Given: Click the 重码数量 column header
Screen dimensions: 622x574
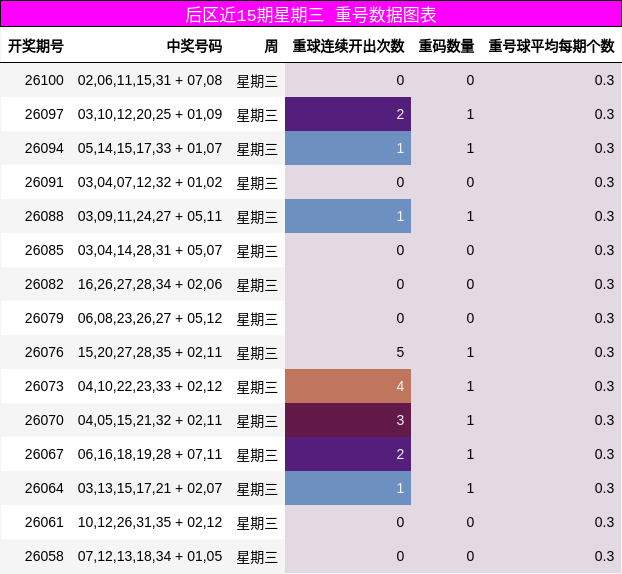Looking at the screenshot, I should tap(446, 46).
